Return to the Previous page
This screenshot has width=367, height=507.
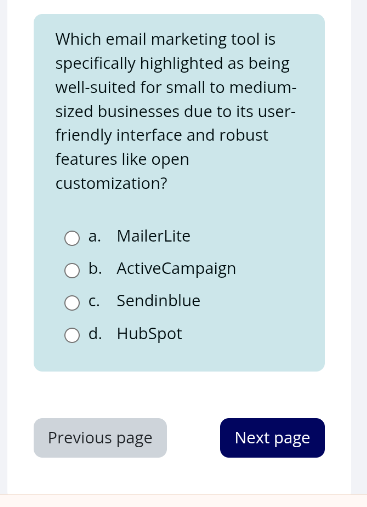[x=100, y=438]
